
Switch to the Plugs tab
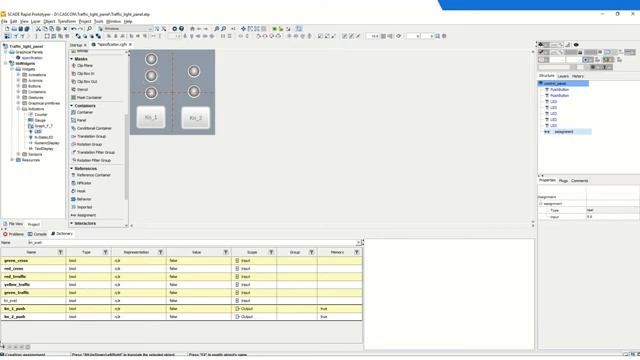pos(563,181)
